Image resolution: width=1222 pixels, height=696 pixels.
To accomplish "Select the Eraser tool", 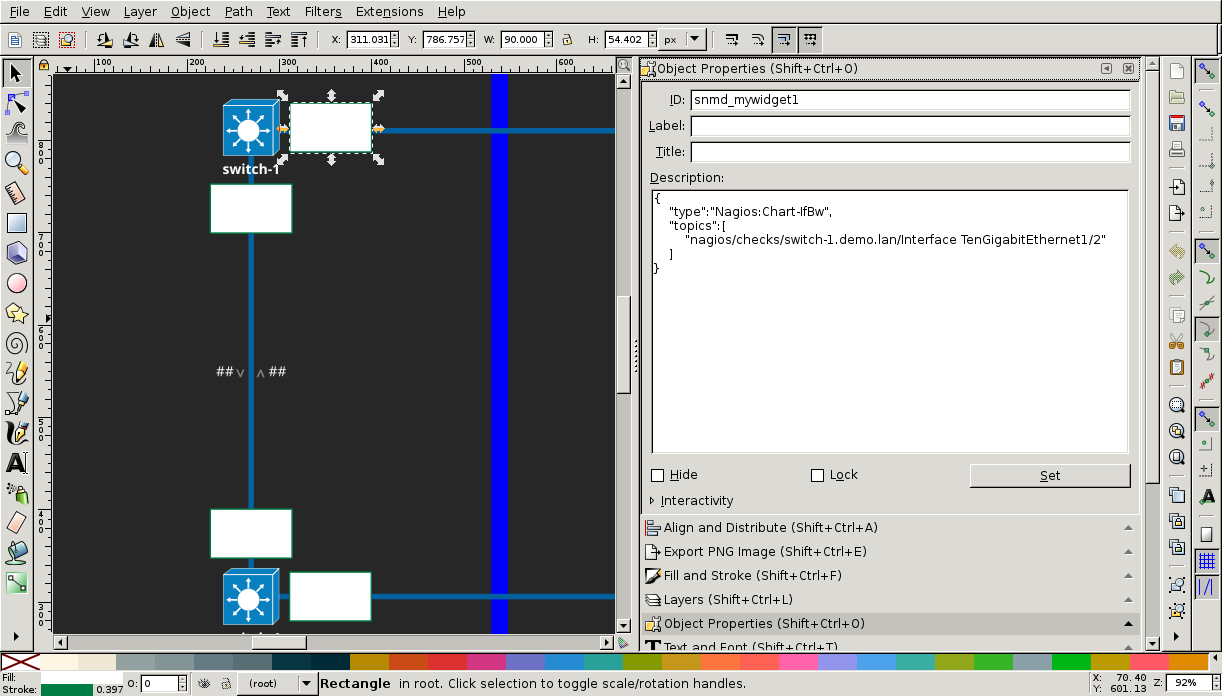I will click(16, 522).
